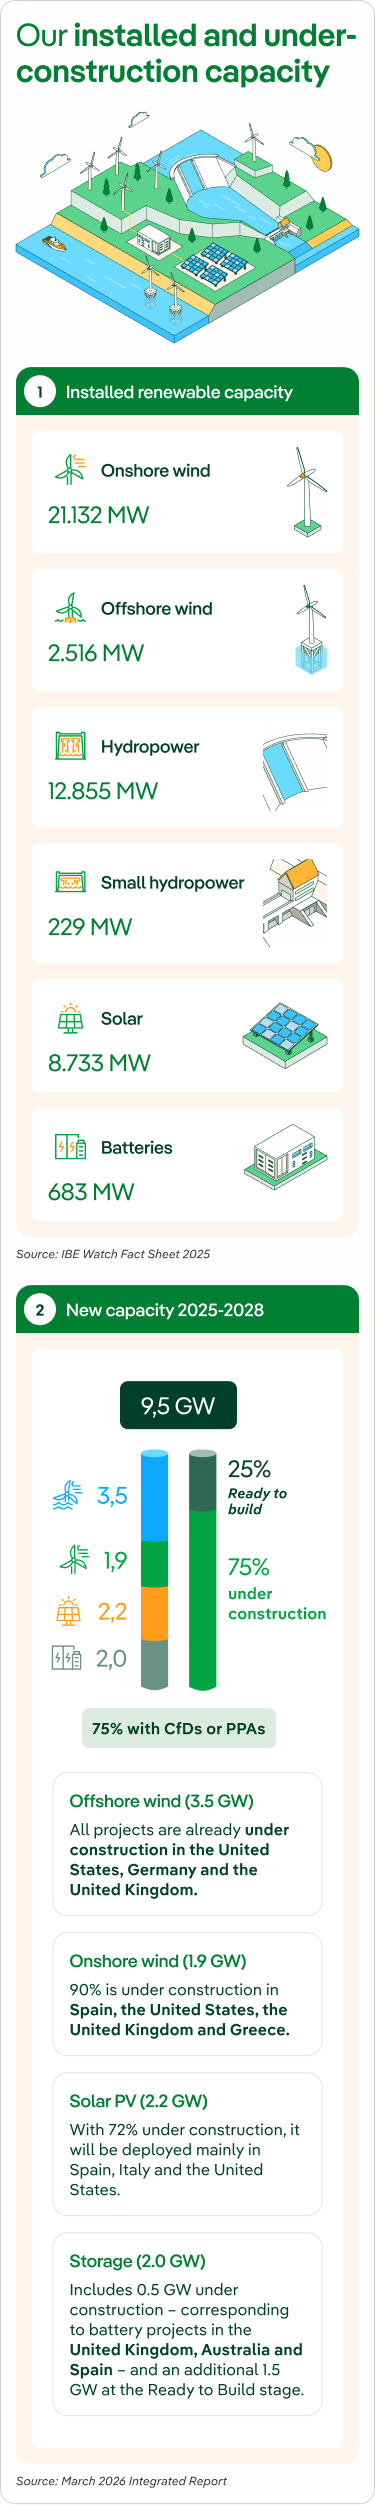Click the Onshore wind turbine icon
375x2505 pixels.
pos(70,469)
